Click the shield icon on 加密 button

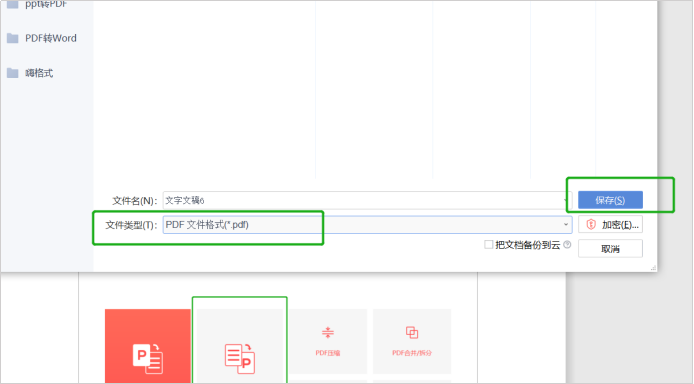click(x=591, y=225)
